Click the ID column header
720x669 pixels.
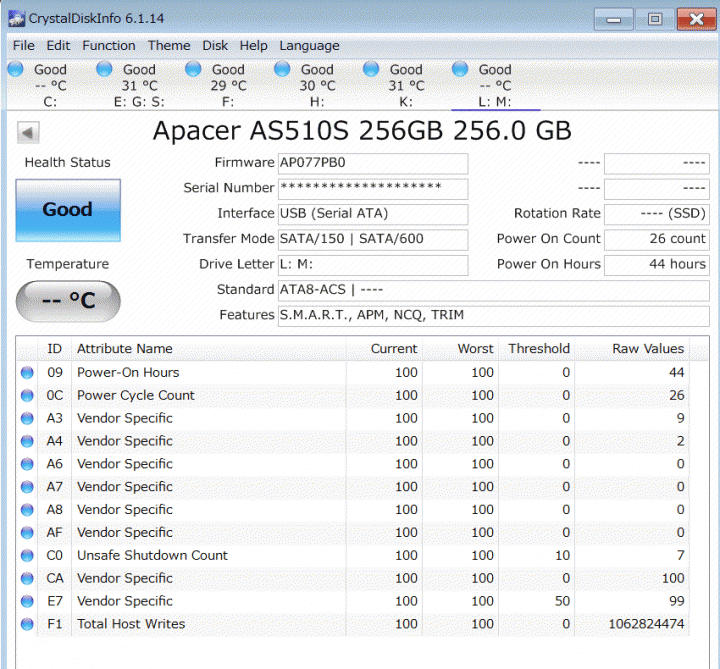(54, 349)
